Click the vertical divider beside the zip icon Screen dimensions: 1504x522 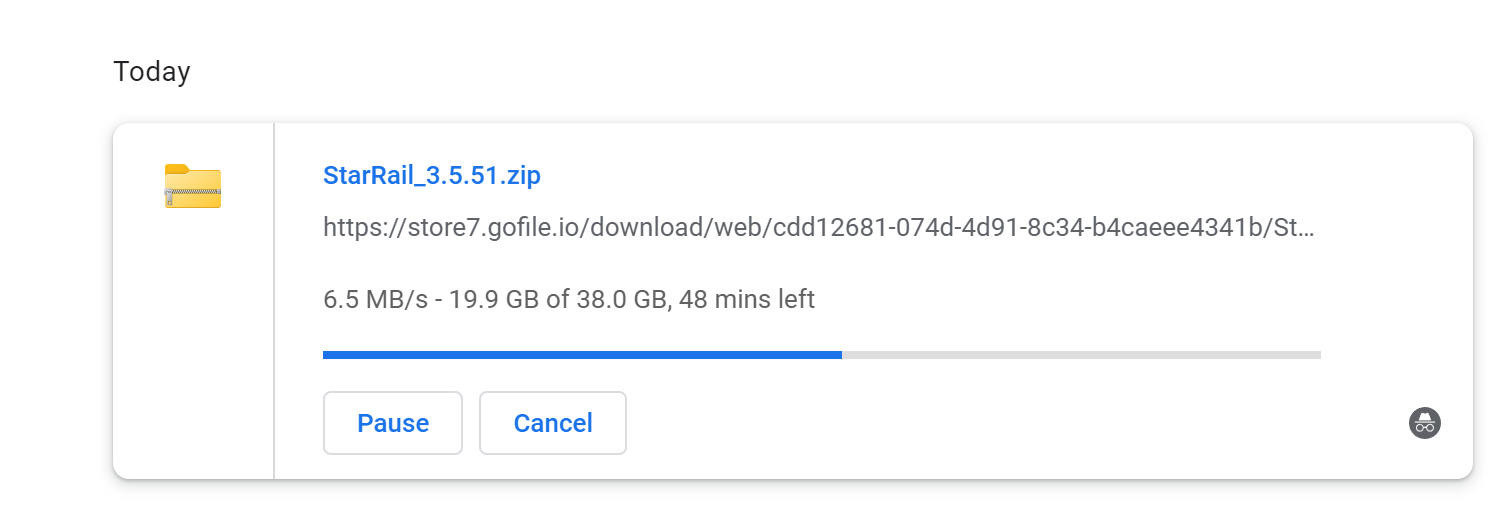tap(274, 300)
